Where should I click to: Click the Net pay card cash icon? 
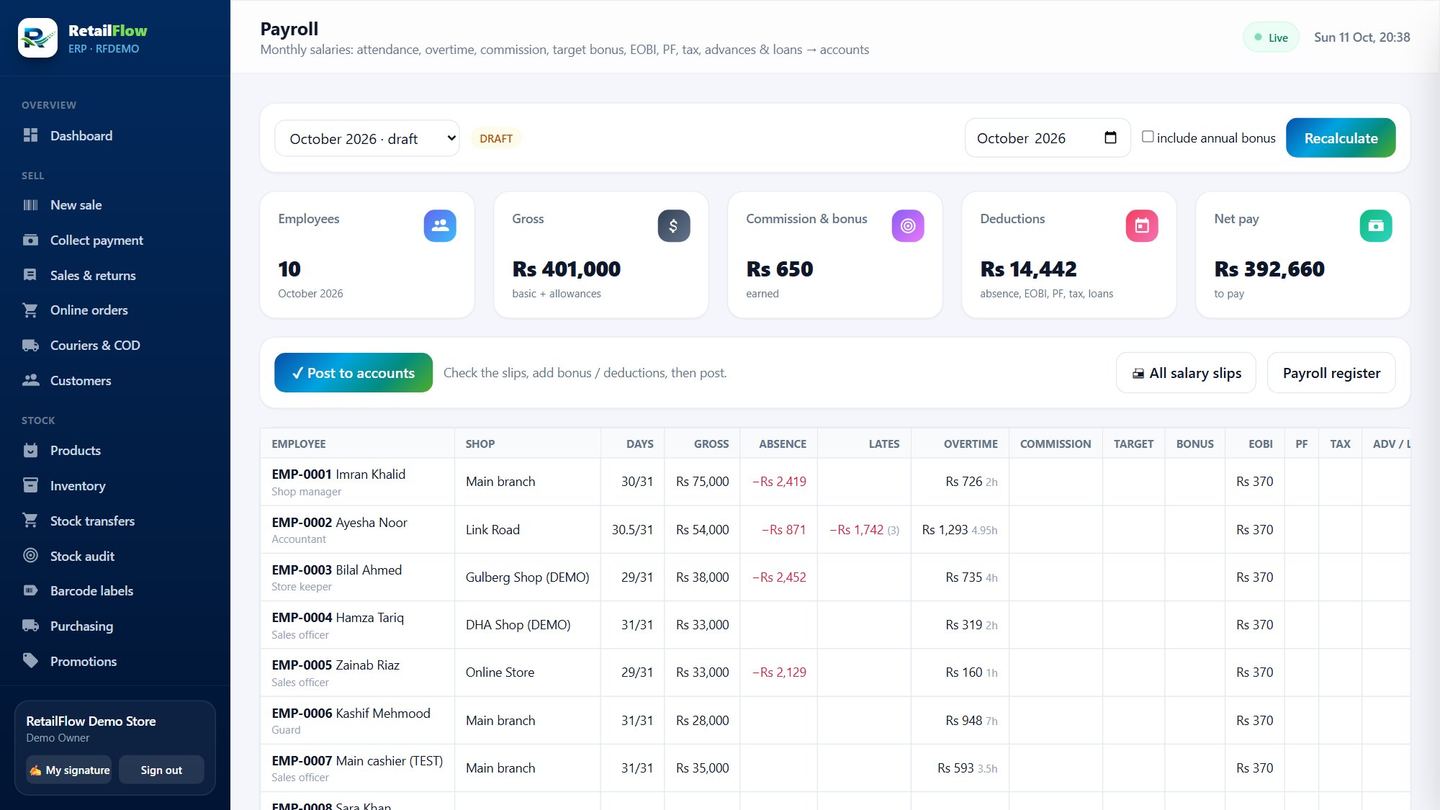[x=1376, y=226]
